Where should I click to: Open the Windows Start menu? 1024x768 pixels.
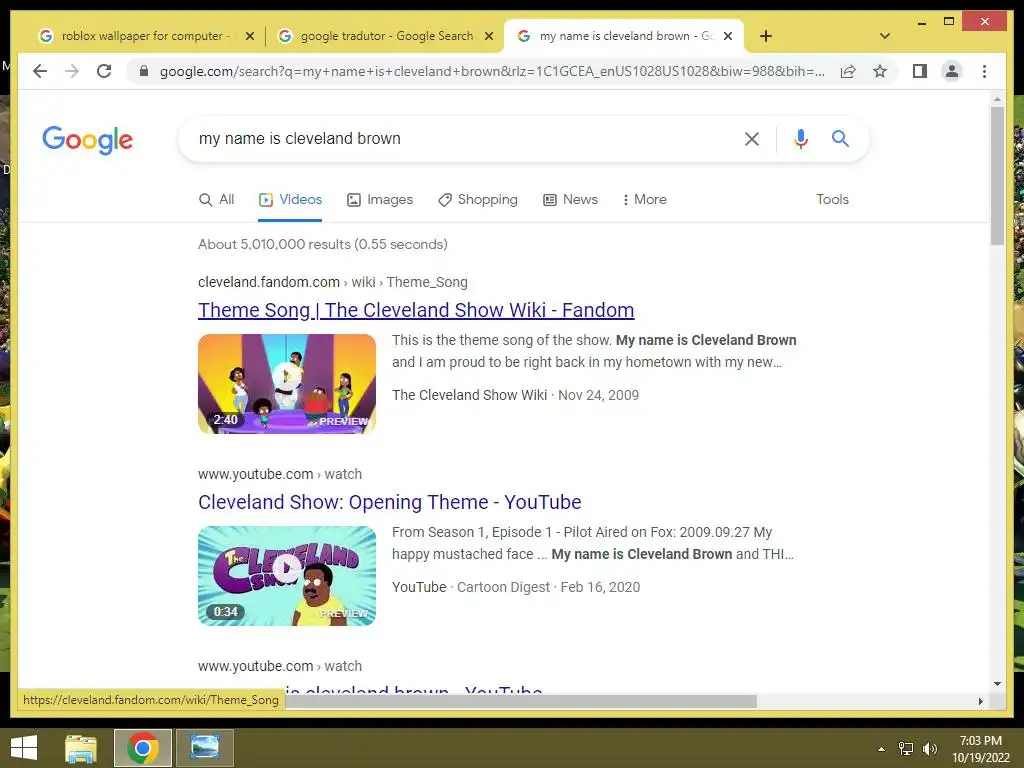(x=24, y=748)
